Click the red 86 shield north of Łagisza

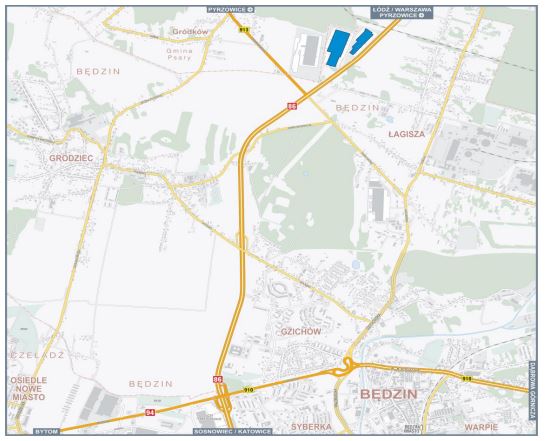(292, 106)
